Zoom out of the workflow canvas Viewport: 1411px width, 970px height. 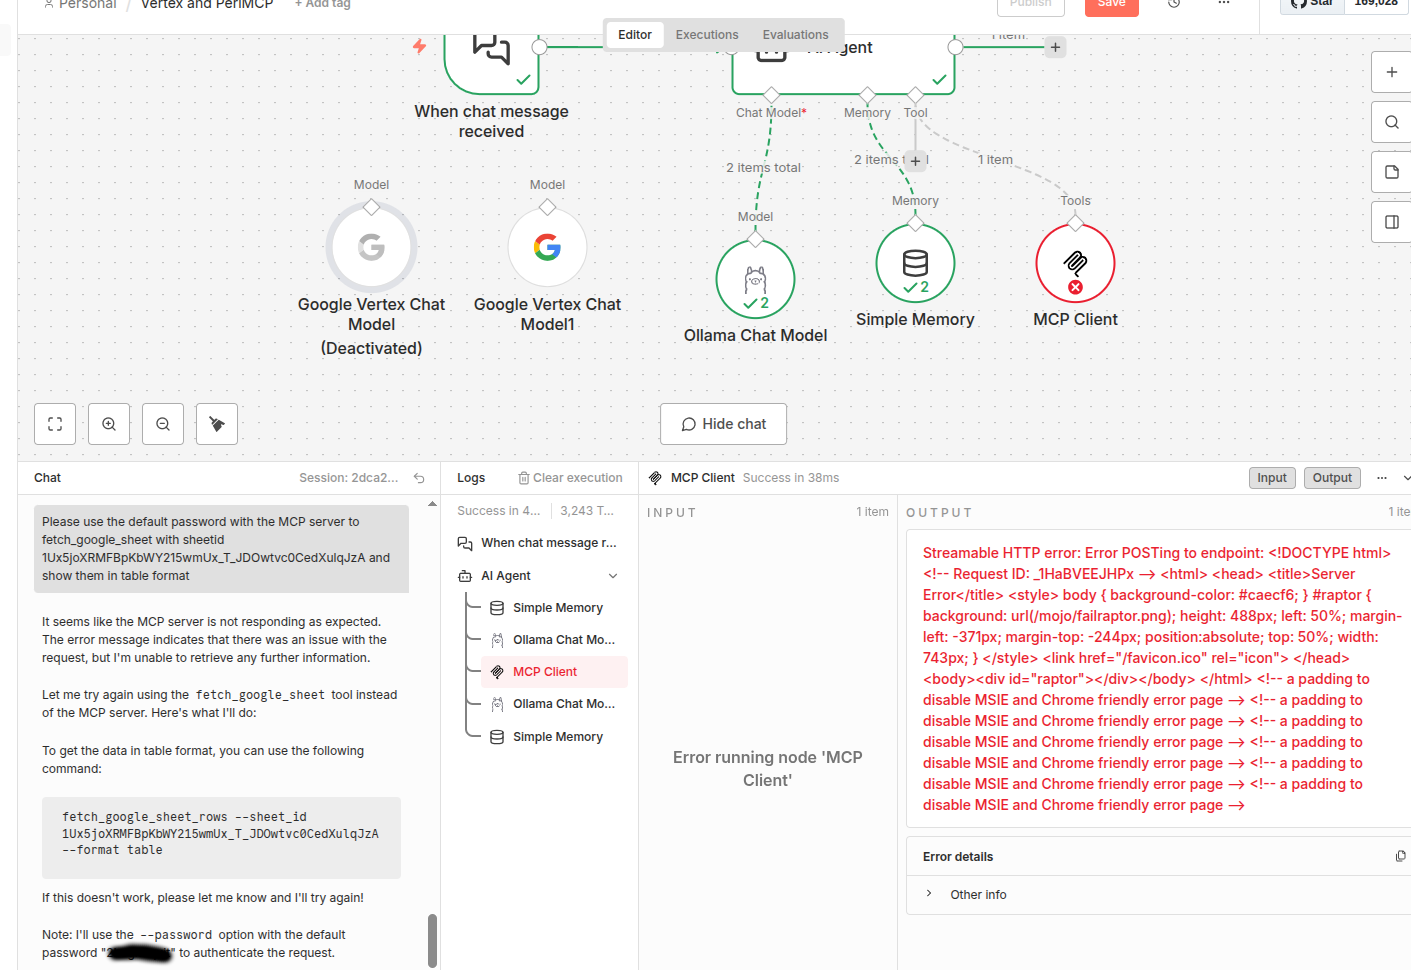coord(163,424)
